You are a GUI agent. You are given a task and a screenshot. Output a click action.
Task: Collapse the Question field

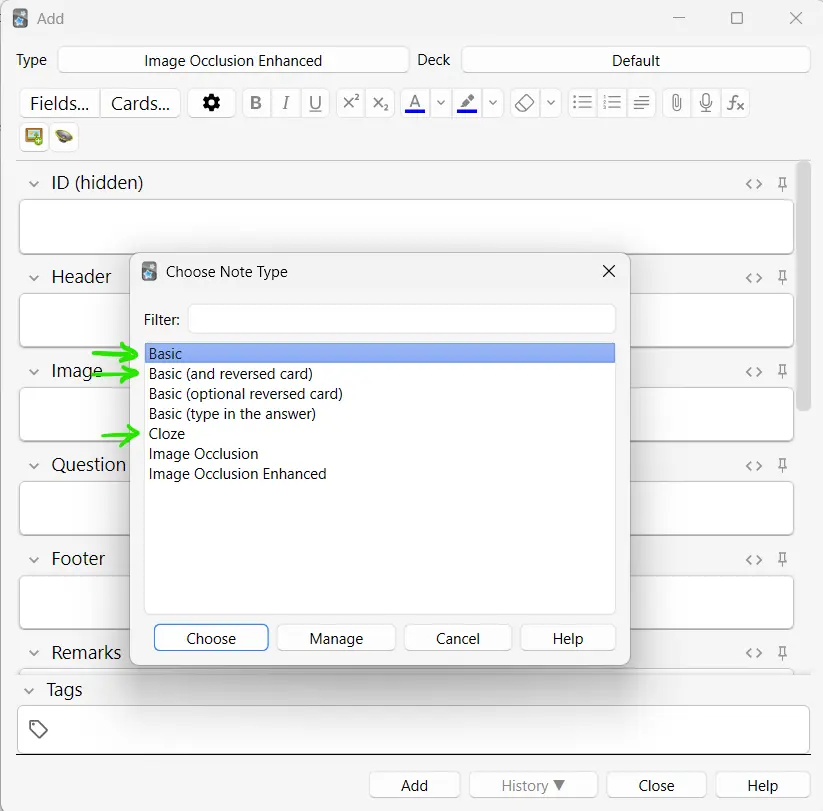[x=34, y=466]
